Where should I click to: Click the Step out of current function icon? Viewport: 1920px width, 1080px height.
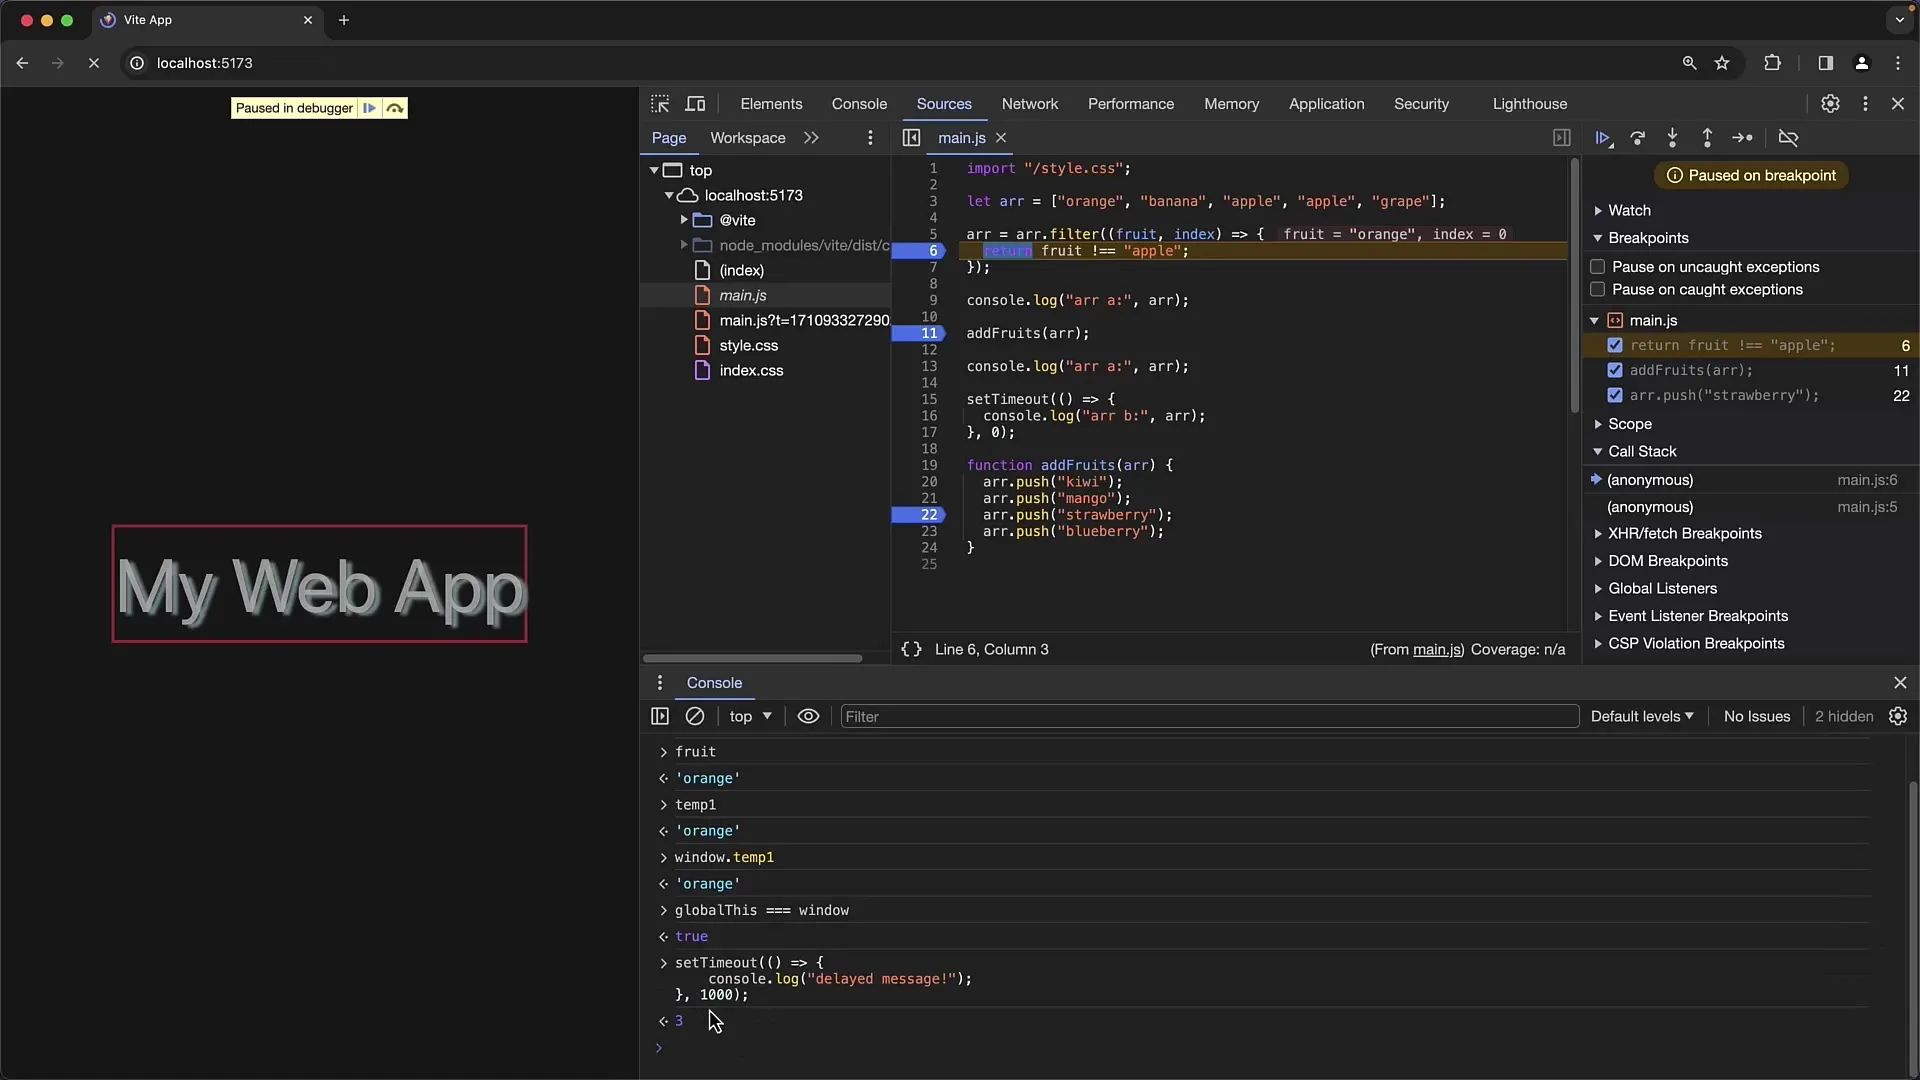coord(1709,137)
